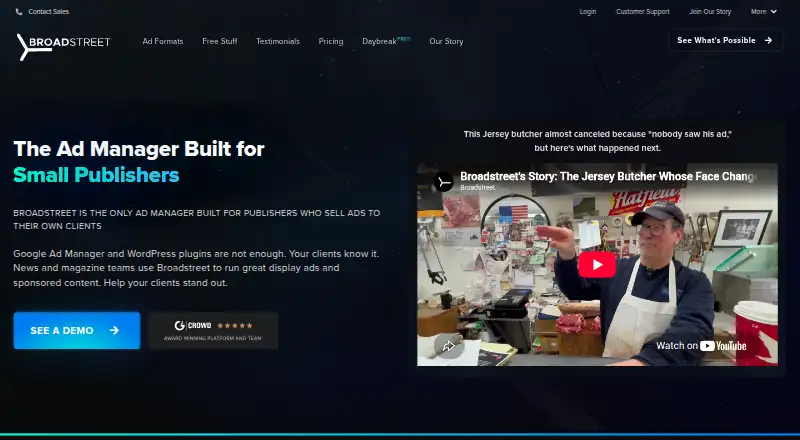
Task: Click Watch on YouTube
Action: (x=701, y=346)
